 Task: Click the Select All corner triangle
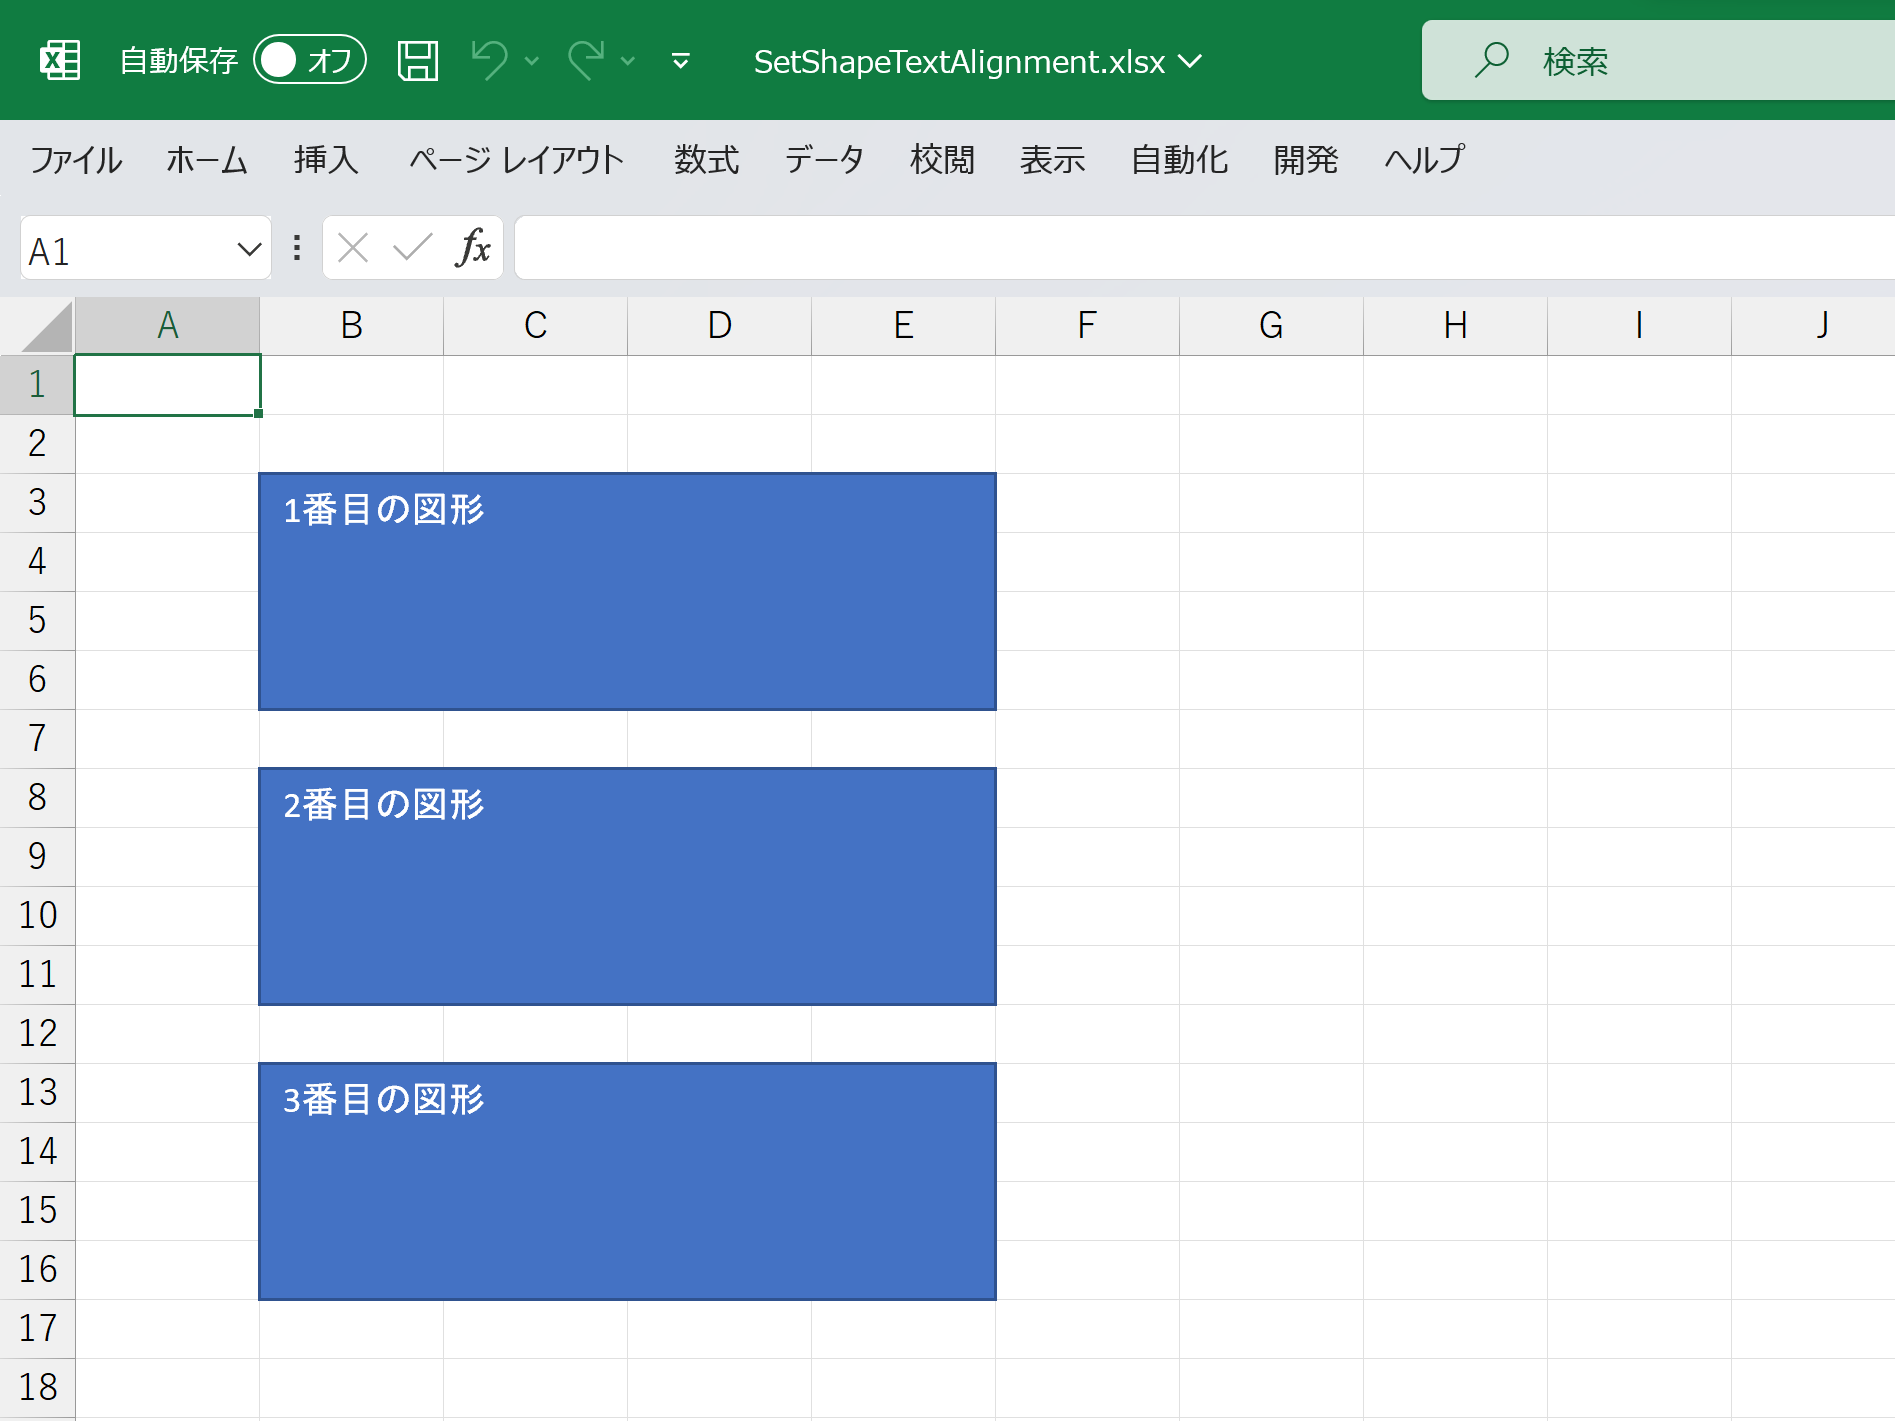(46, 326)
